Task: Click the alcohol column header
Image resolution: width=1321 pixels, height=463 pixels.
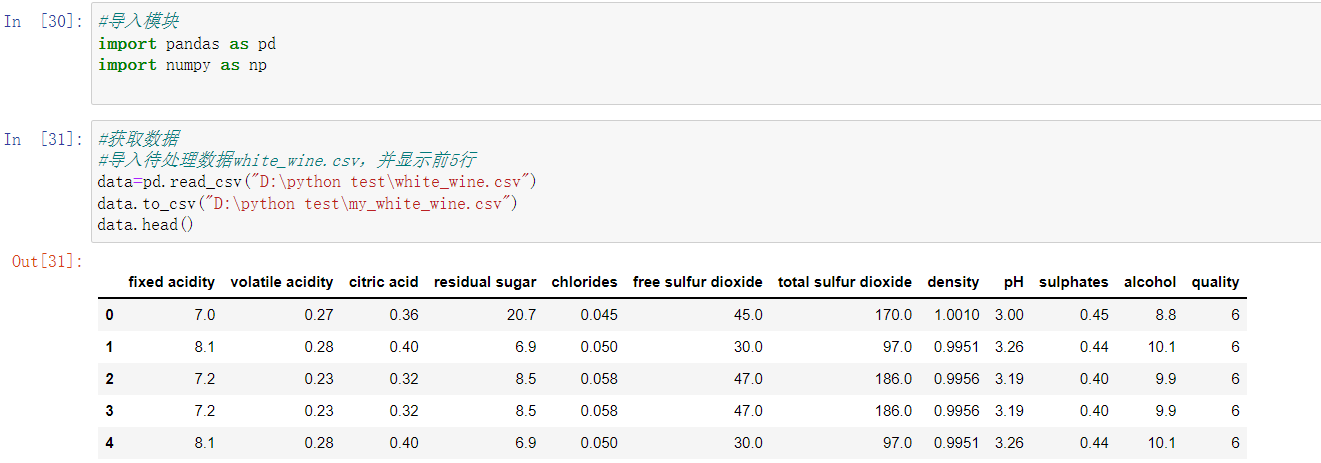Action: coord(1150,282)
